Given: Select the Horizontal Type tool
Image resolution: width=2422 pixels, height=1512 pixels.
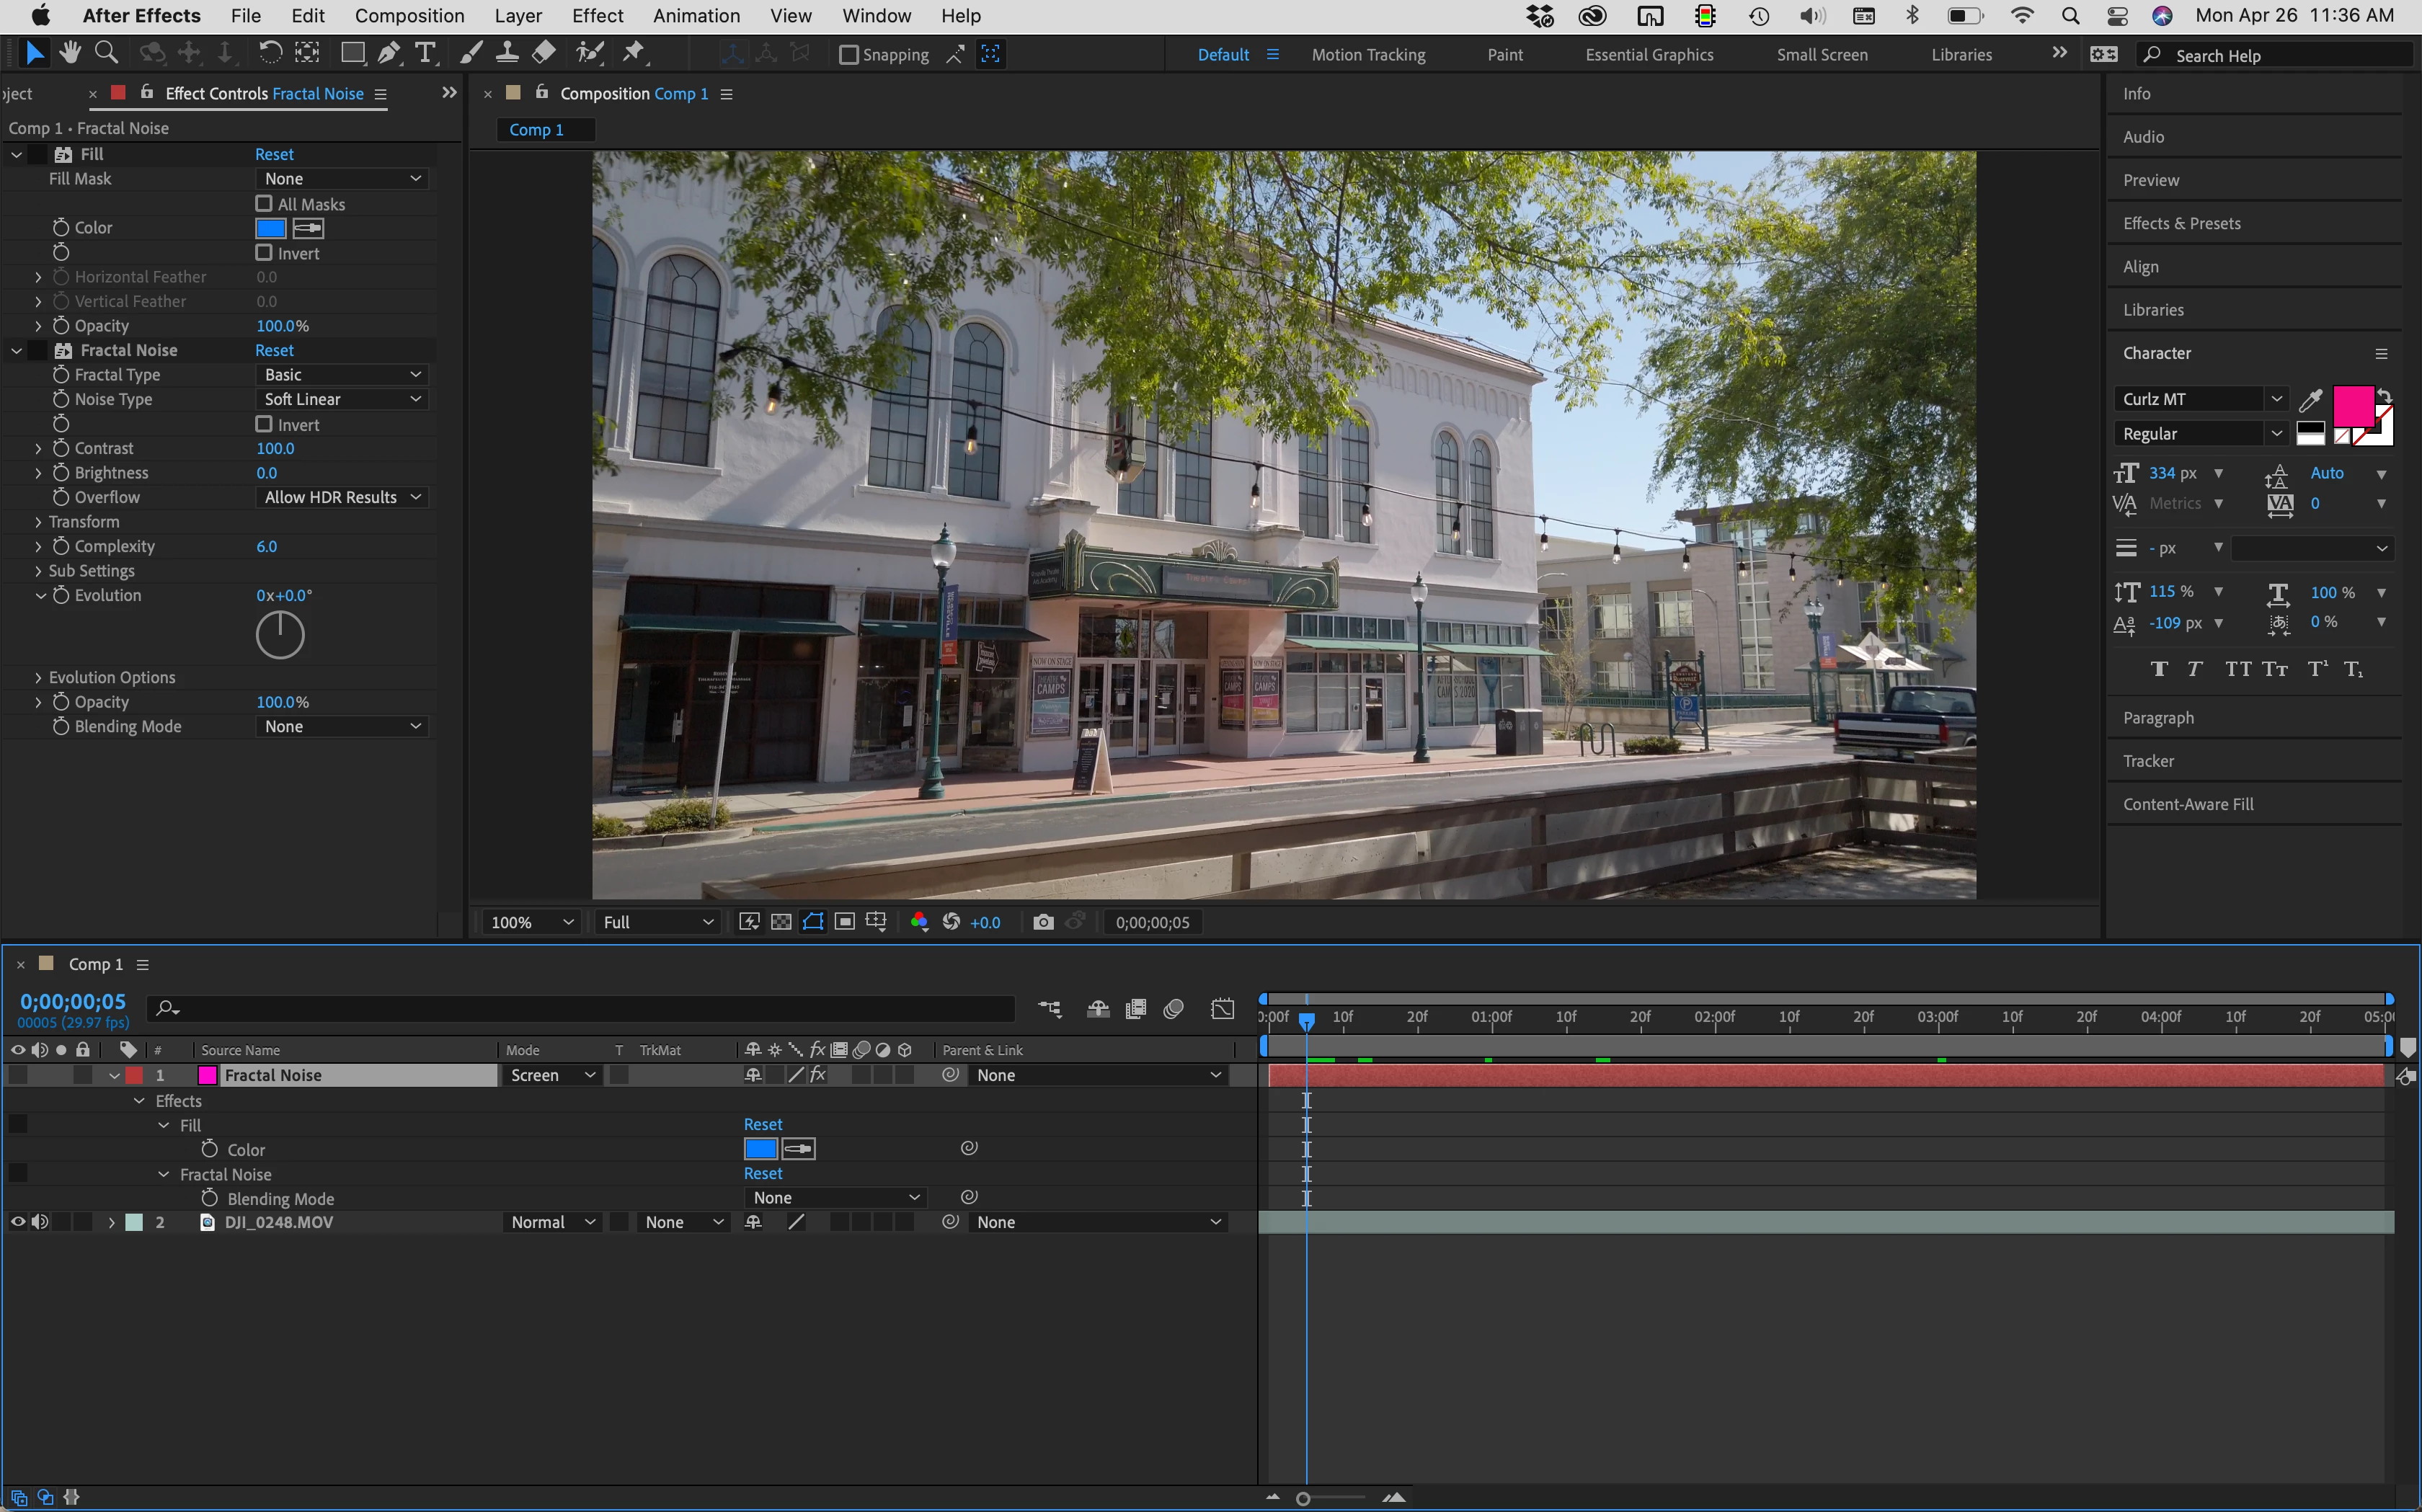Looking at the screenshot, I should pyautogui.click(x=426, y=53).
